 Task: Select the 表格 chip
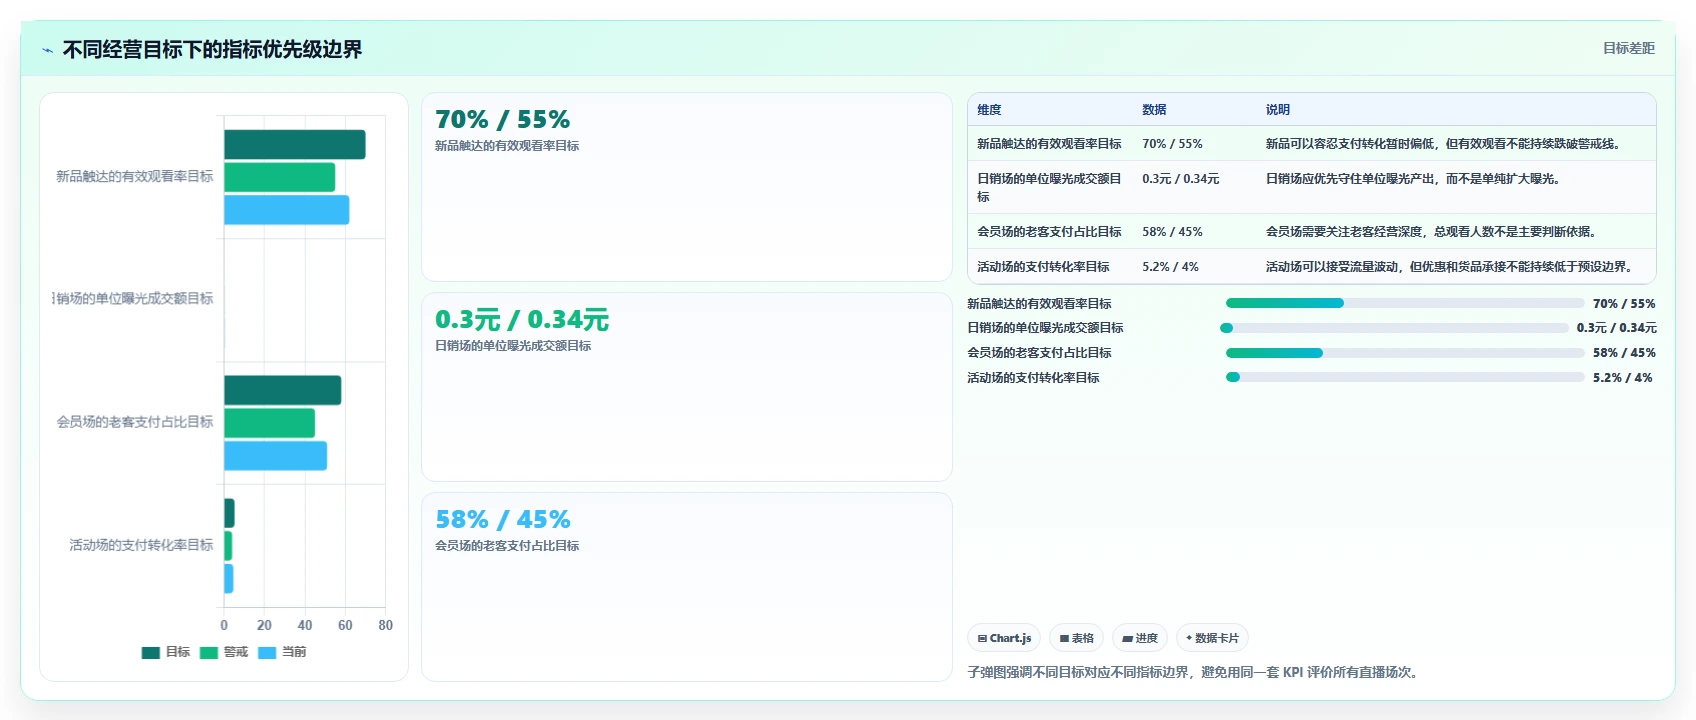tap(1076, 638)
